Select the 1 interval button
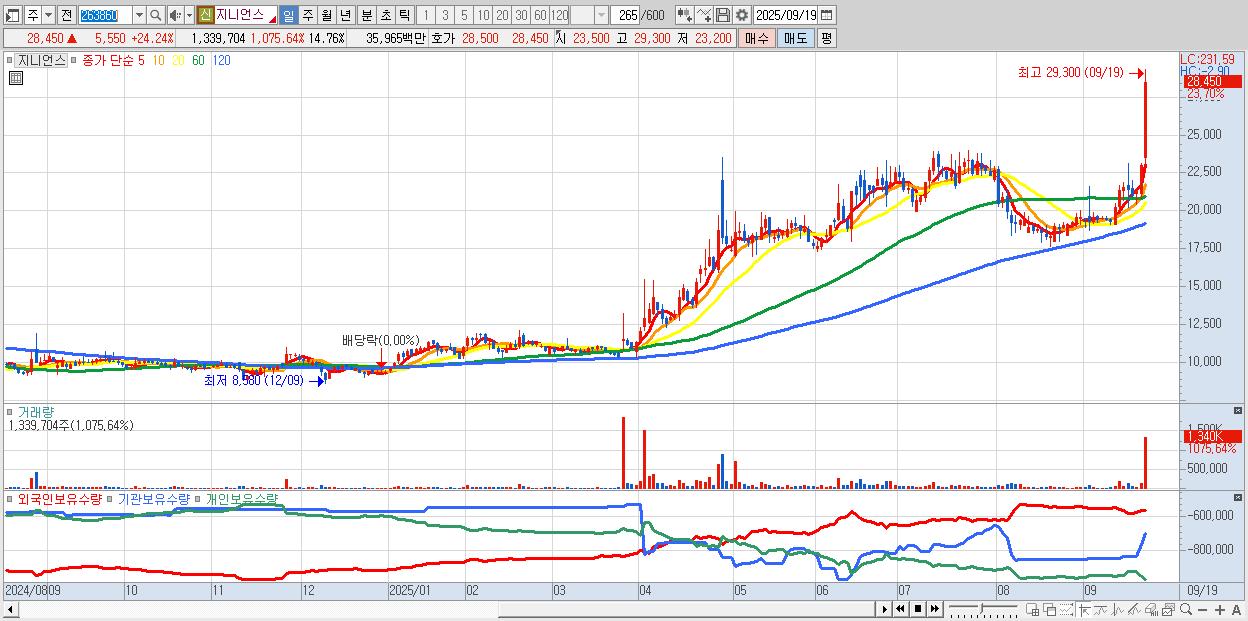 (x=426, y=15)
